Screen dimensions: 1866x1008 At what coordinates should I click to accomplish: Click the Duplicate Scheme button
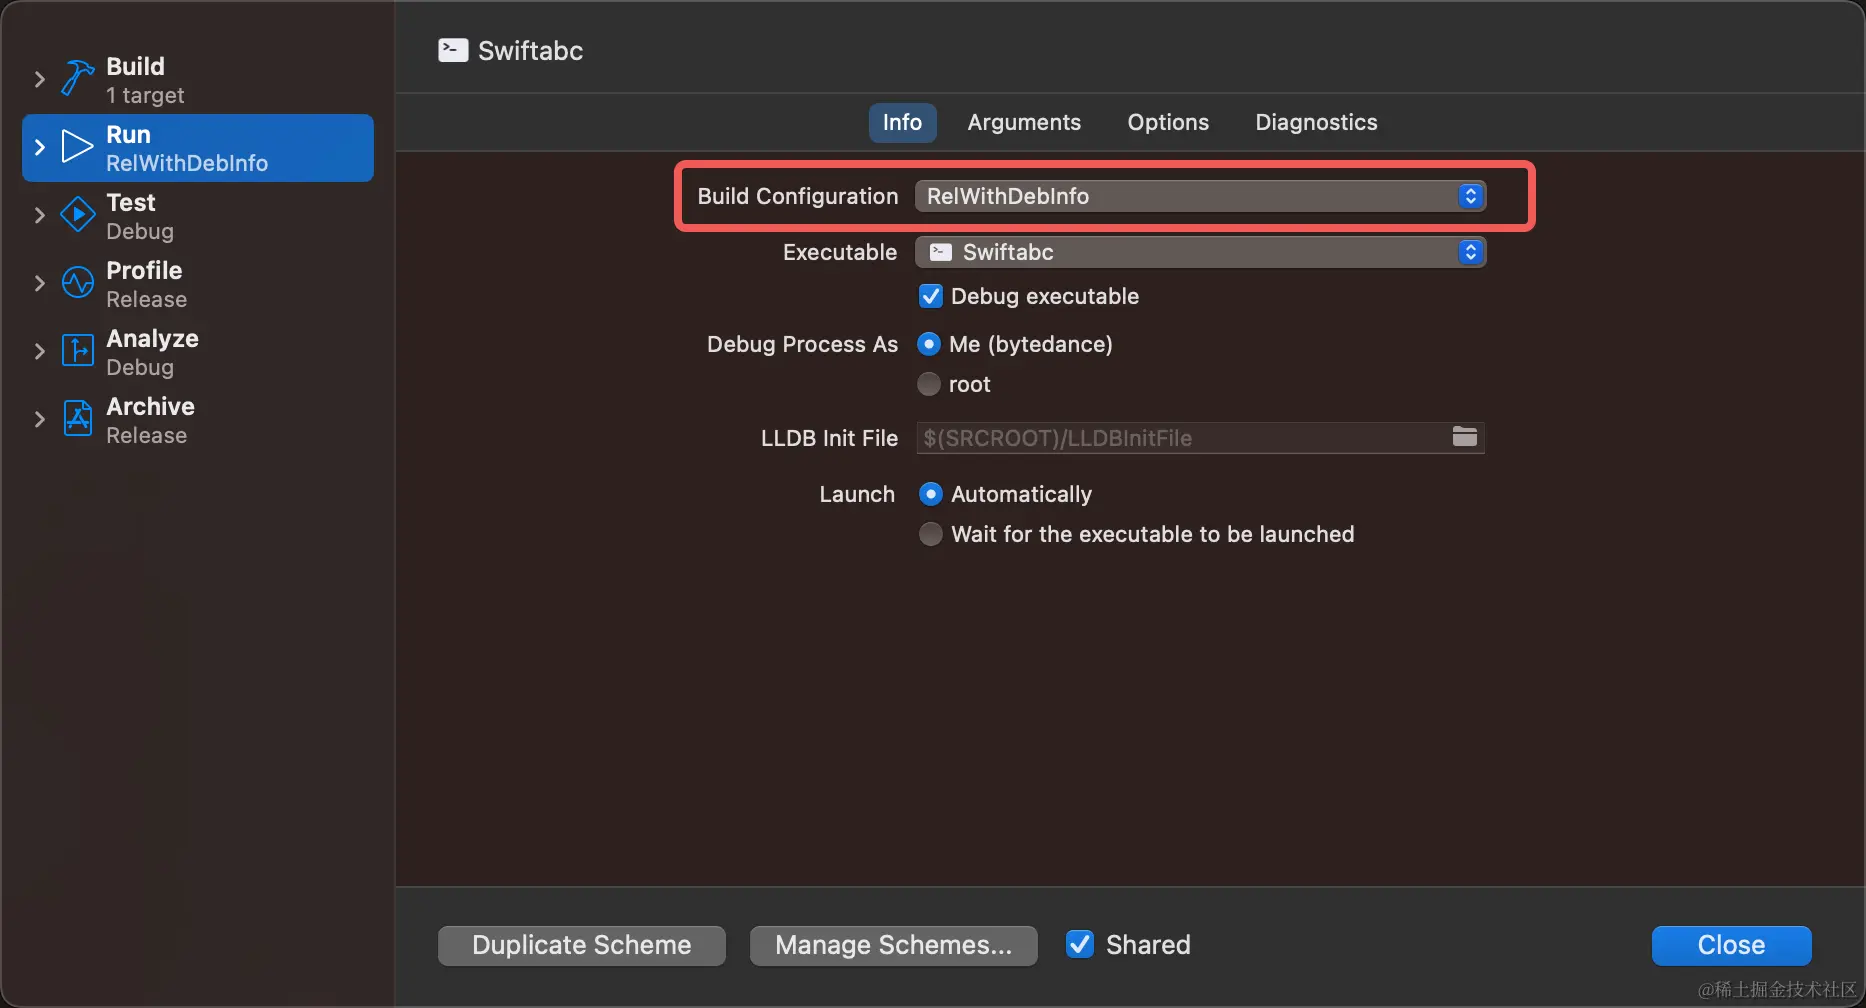[x=582, y=945]
